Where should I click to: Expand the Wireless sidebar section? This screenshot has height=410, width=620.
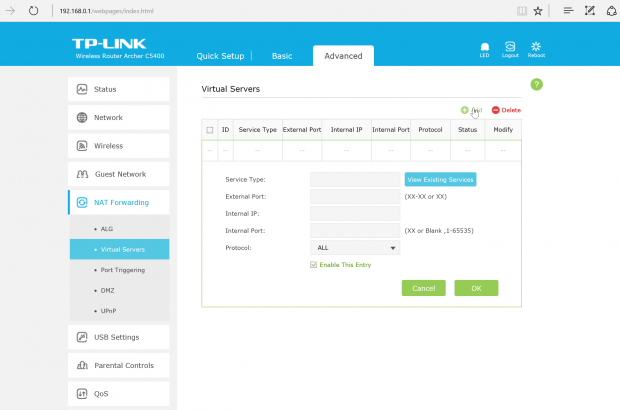[x=118, y=145]
